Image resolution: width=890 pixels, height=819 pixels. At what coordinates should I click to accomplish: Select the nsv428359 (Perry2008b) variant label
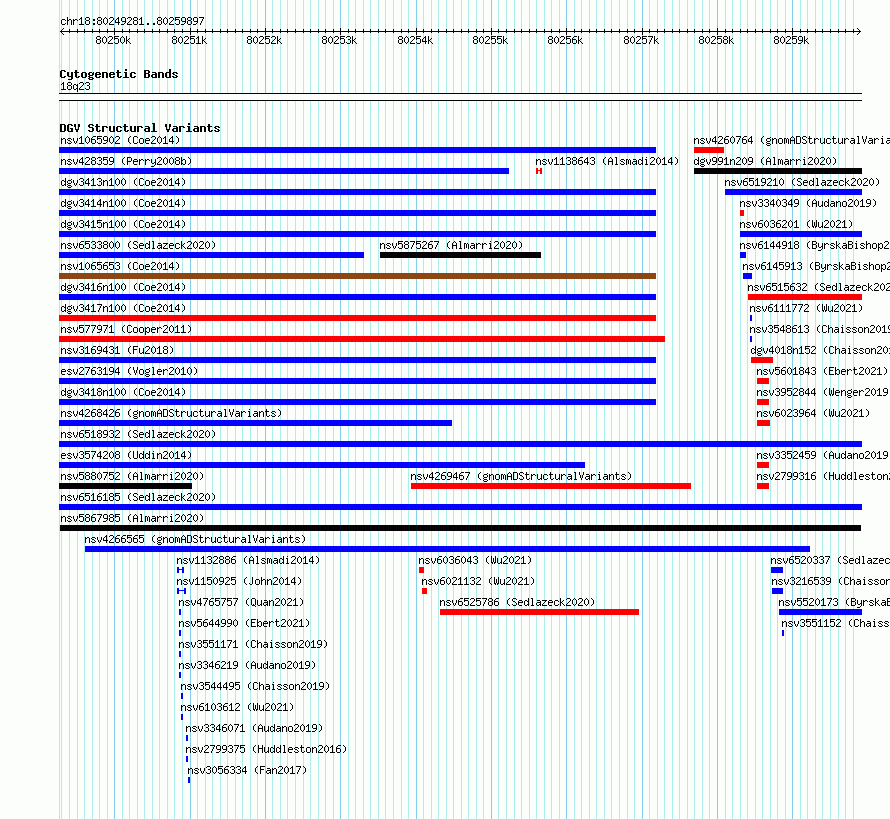[126, 161]
